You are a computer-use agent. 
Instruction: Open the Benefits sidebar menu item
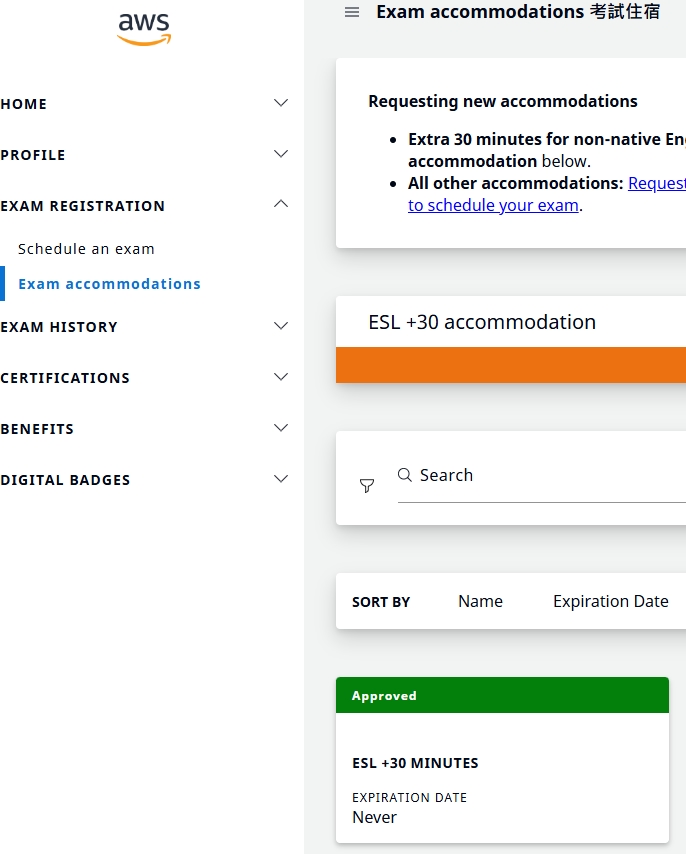pyautogui.click(x=37, y=429)
